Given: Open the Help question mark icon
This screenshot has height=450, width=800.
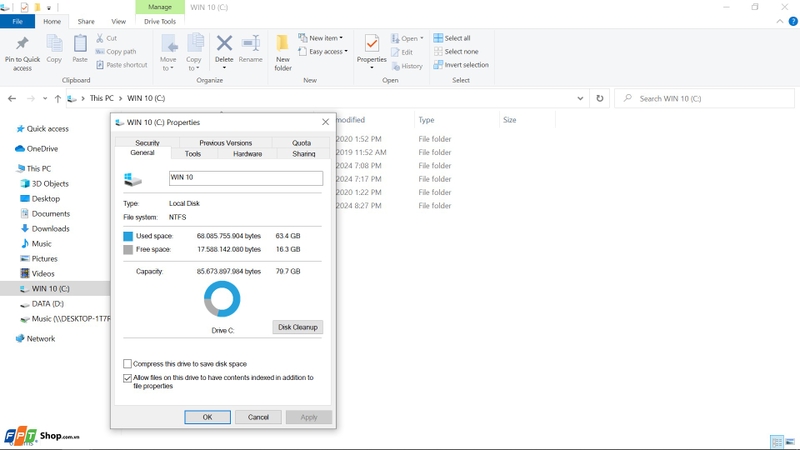Looking at the screenshot, I should click(793, 21).
